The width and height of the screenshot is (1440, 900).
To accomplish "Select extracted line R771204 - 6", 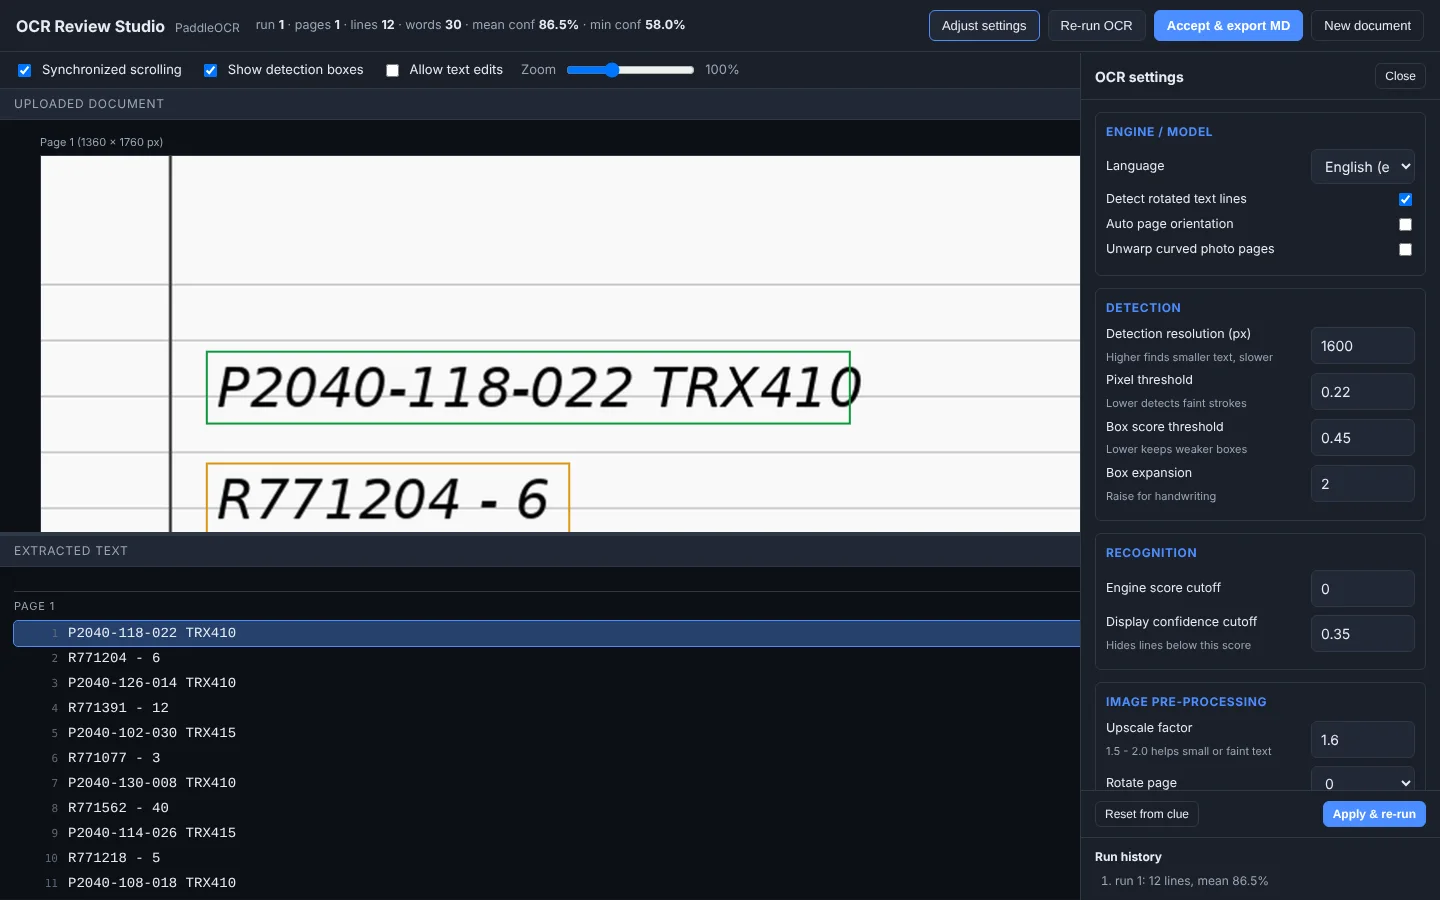I will coord(546,658).
